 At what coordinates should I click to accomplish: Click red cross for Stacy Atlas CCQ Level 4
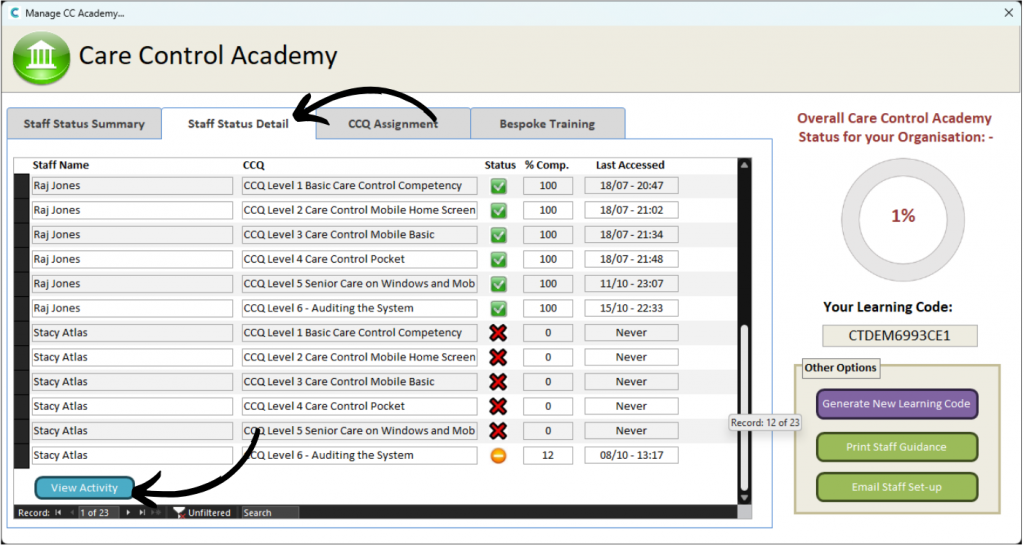coord(498,406)
